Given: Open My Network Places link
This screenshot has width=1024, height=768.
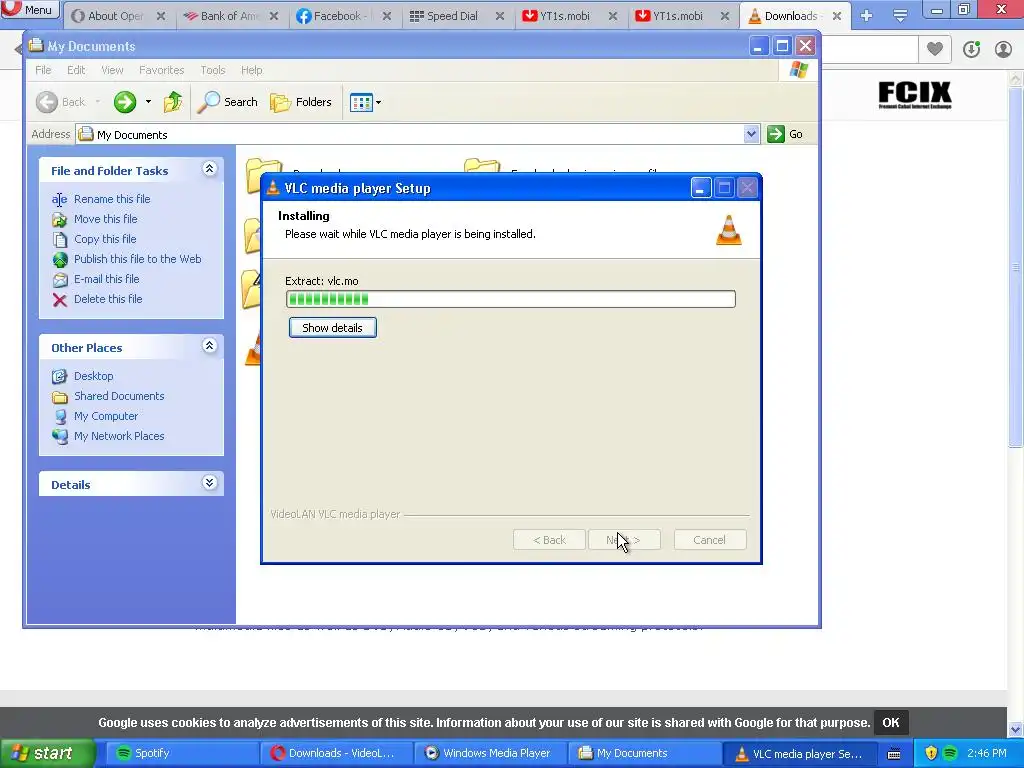Looking at the screenshot, I should (119, 436).
